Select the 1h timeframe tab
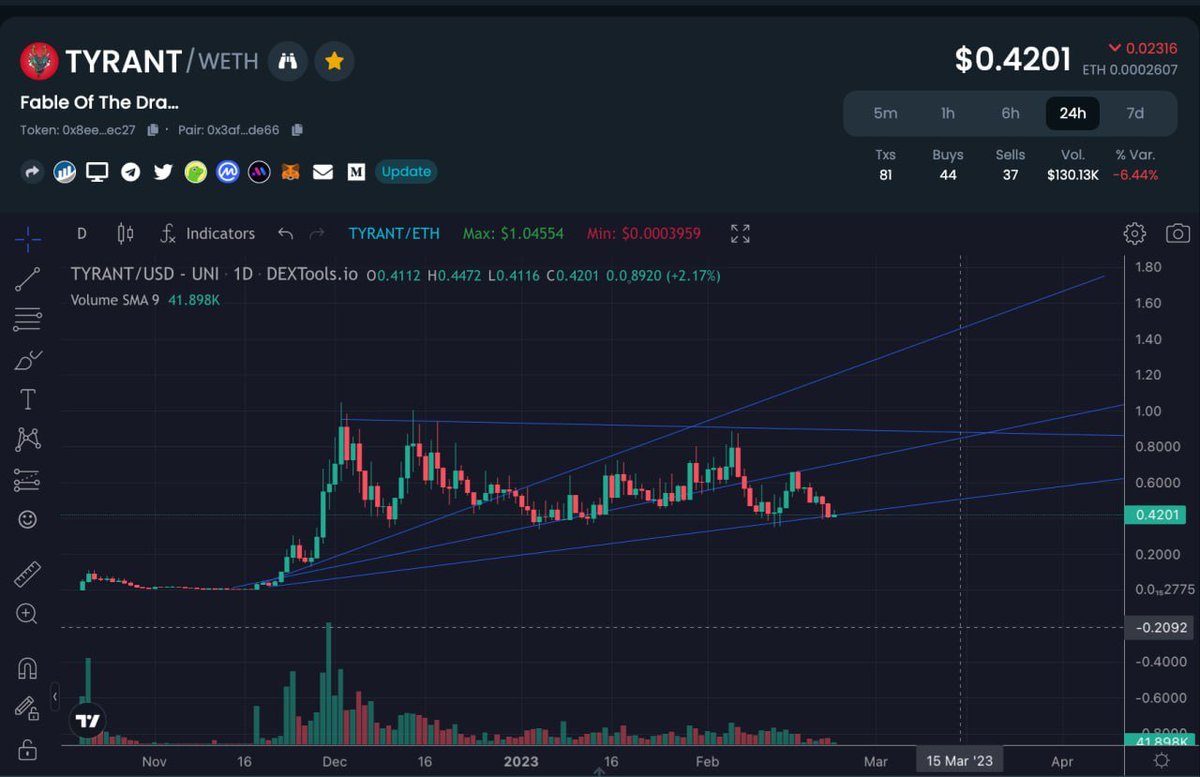The image size is (1200, 777). [947, 113]
